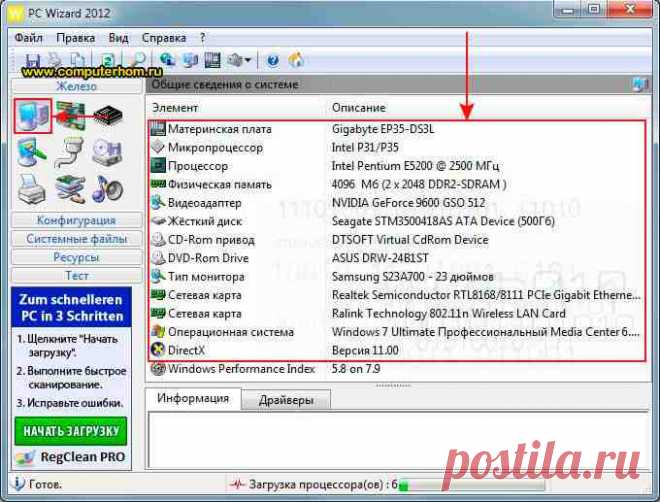Open the Файл menu
The height and width of the screenshot is (502, 660).
click(x=29, y=38)
